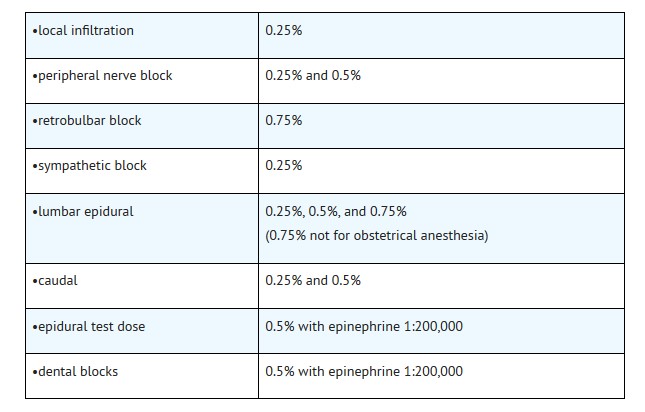Select the dental blocks concentration text

(364, 372)
